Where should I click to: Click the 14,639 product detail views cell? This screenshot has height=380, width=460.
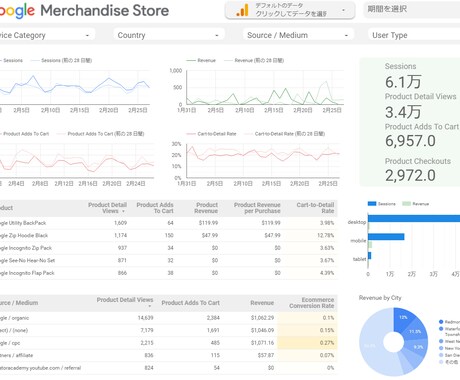pyautogui.click(x=145, y=318)
